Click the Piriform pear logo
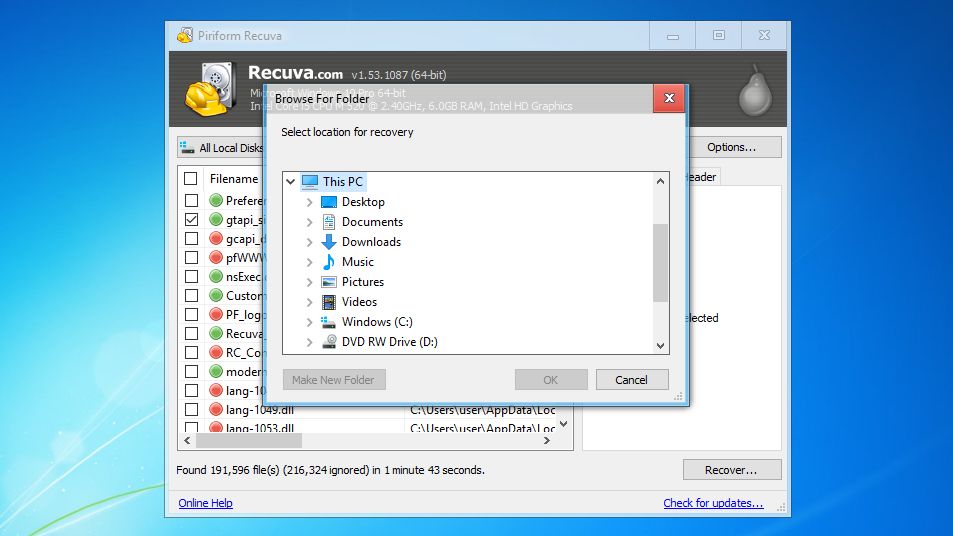Image resolution: width=953 pixels, height=536 pixels. (755, 91)
